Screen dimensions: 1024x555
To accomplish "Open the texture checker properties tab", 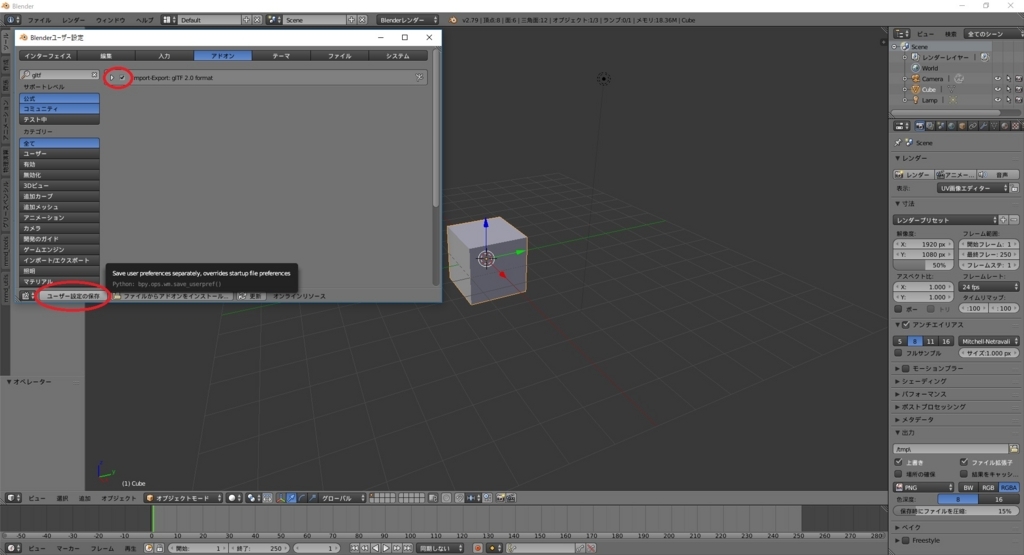I will [1016, 126].
